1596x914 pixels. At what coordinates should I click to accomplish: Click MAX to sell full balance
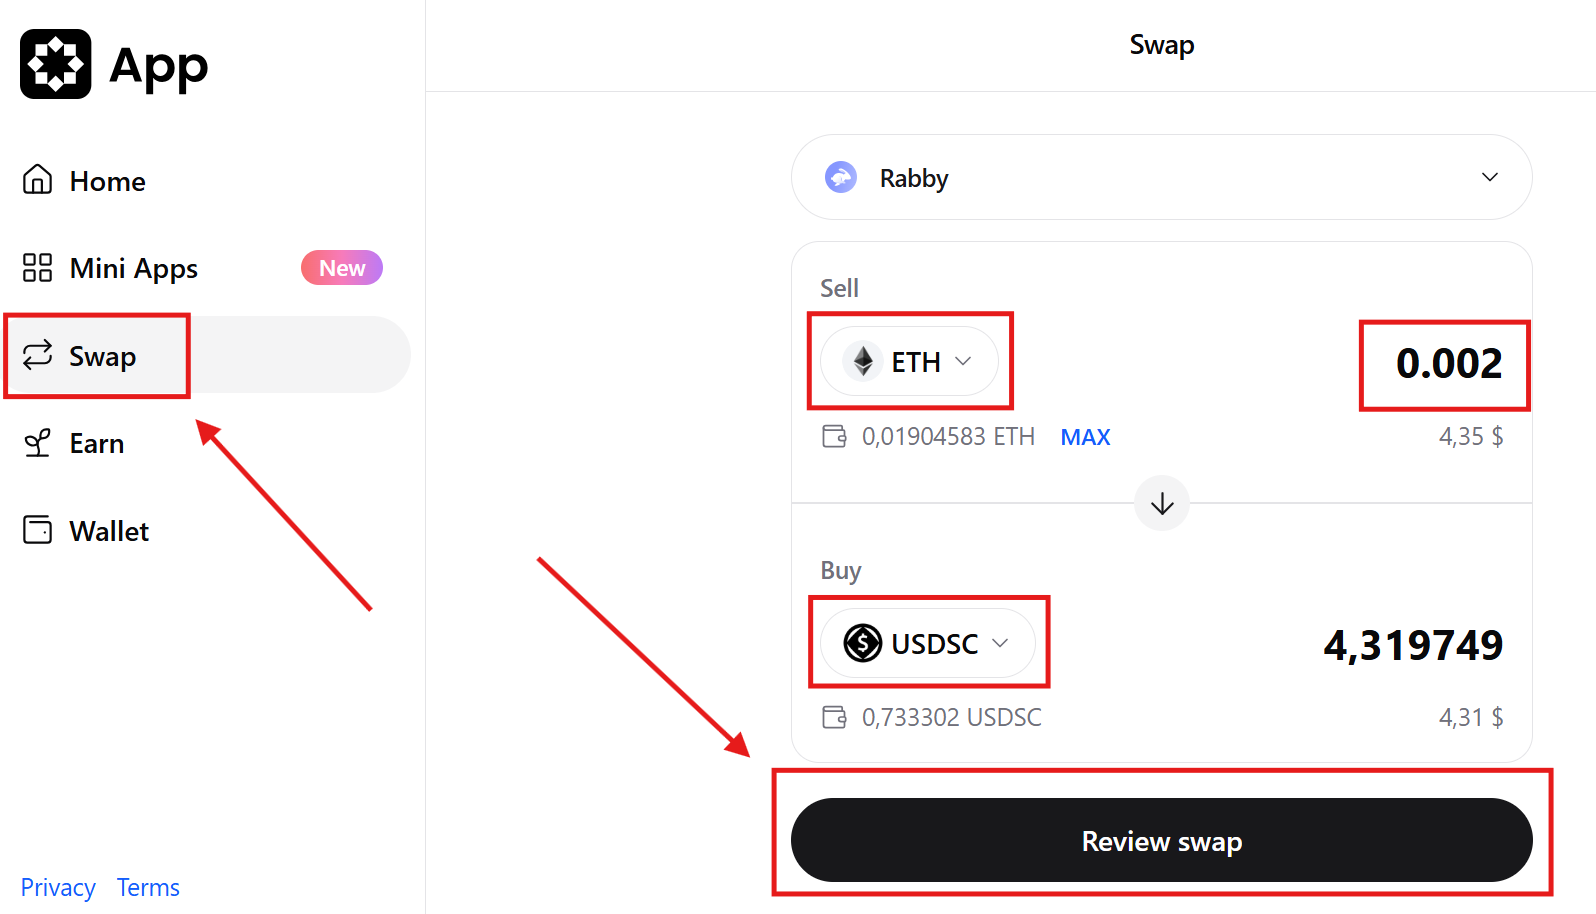[1086, 437]
